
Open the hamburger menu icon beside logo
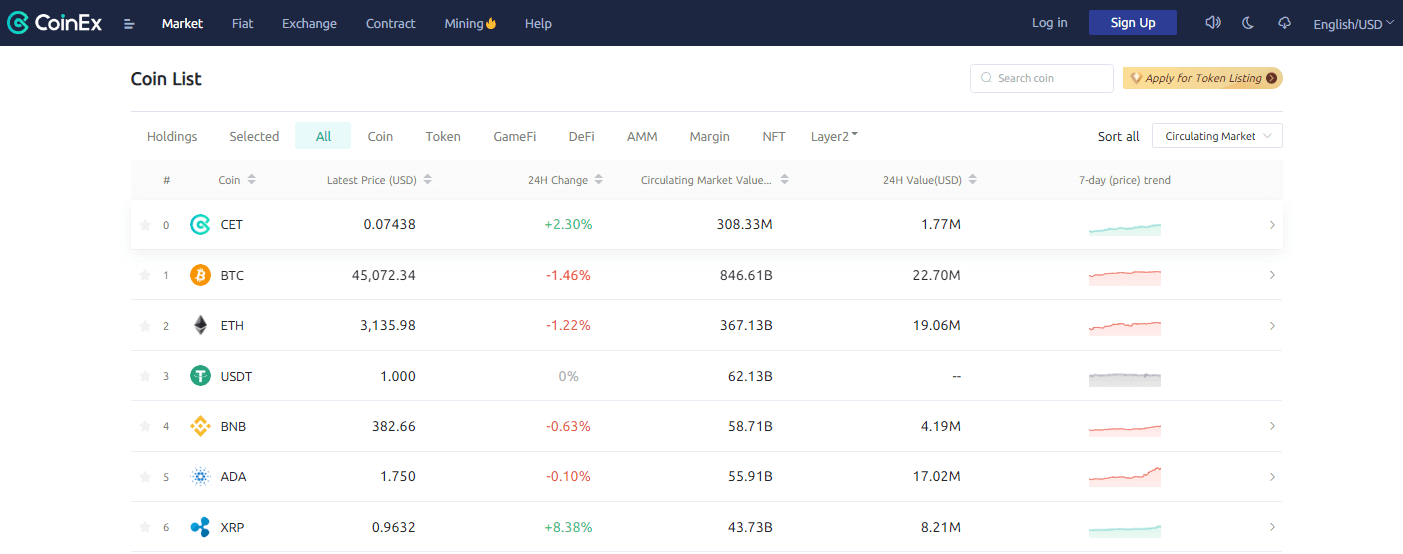(x=129, y=24)
